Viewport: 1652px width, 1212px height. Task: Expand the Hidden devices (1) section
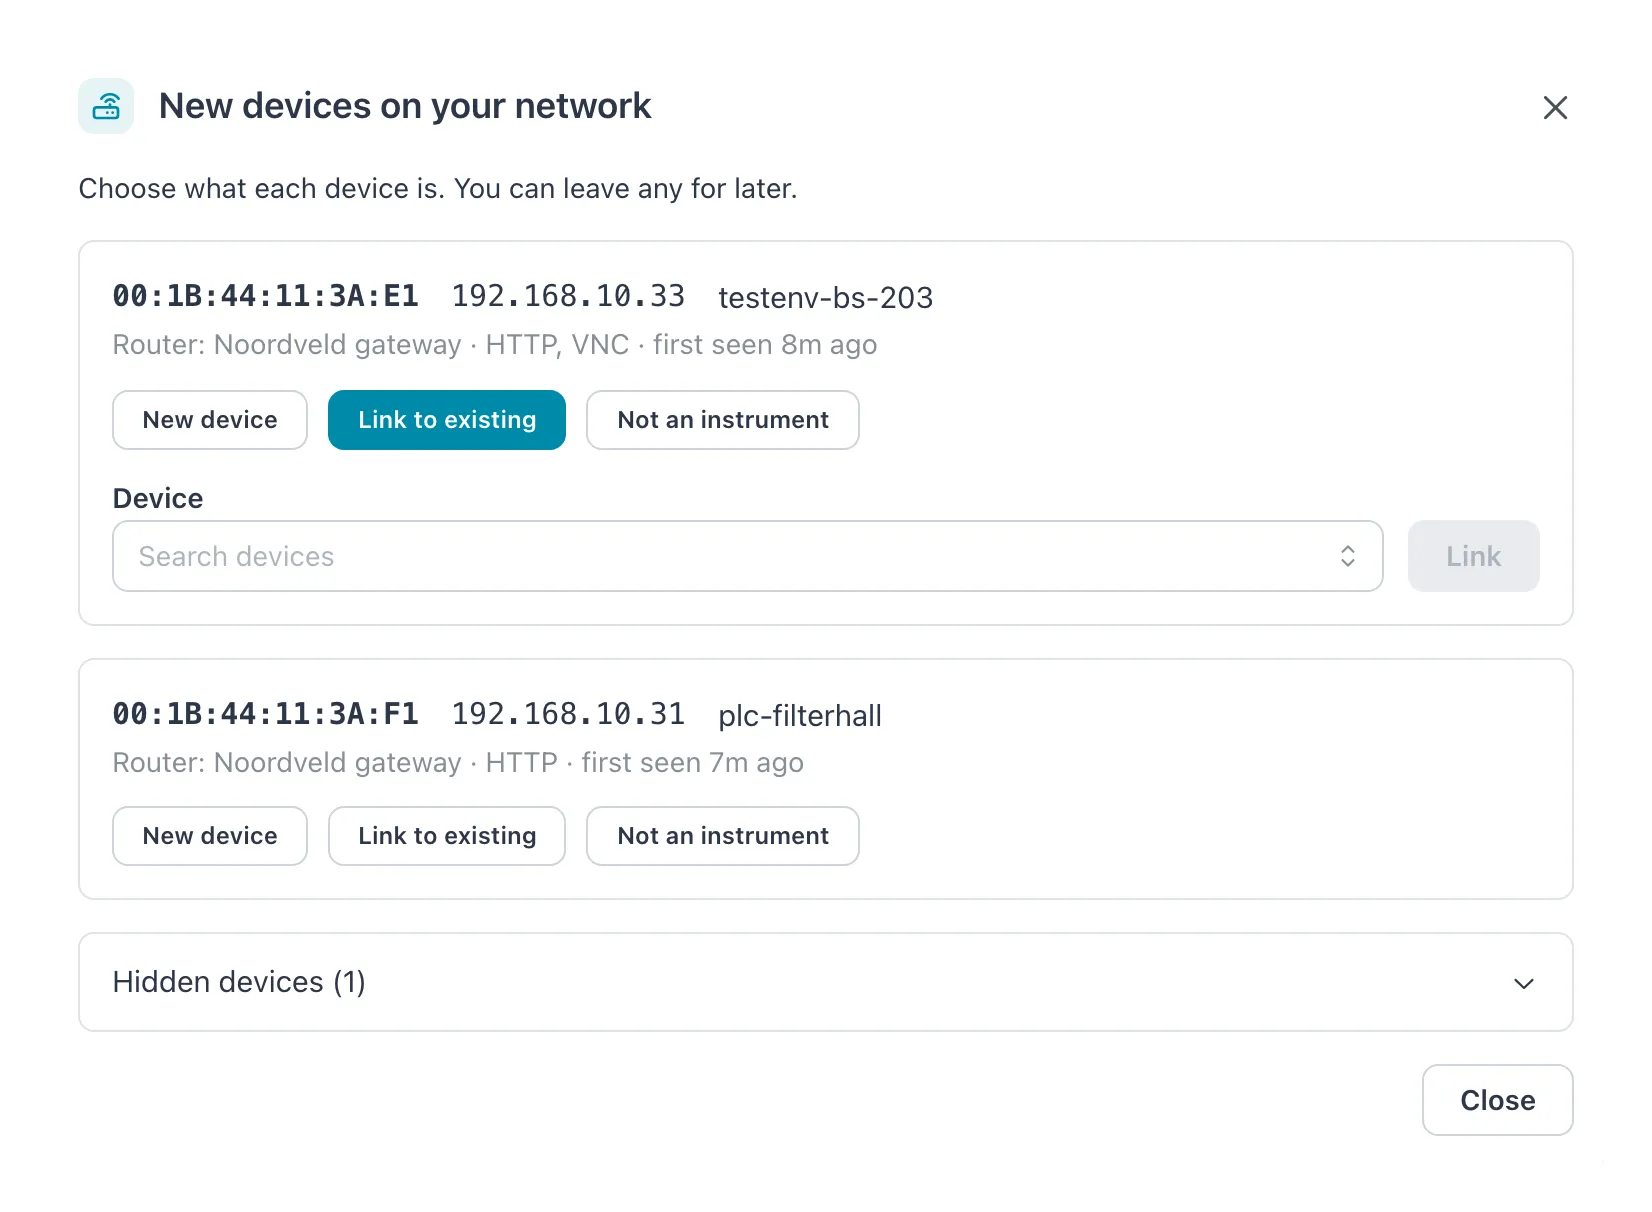[826, 982]
